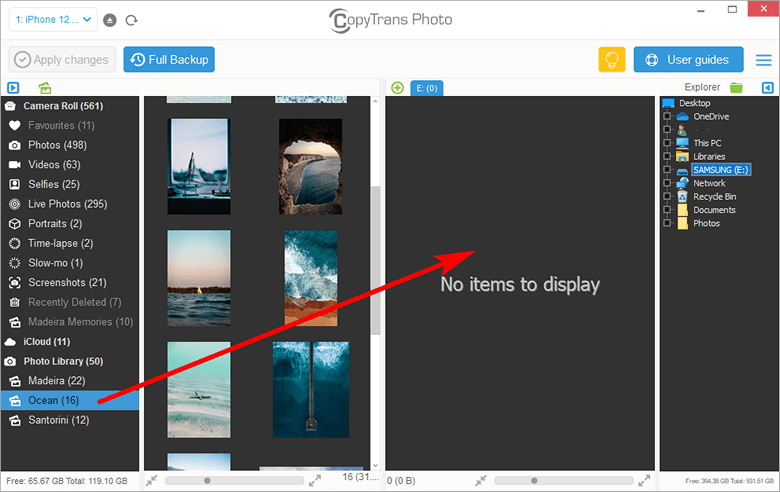Click scroll up arrow in photo list
This screenshot has width=780, height=492.
coord(376,101)
